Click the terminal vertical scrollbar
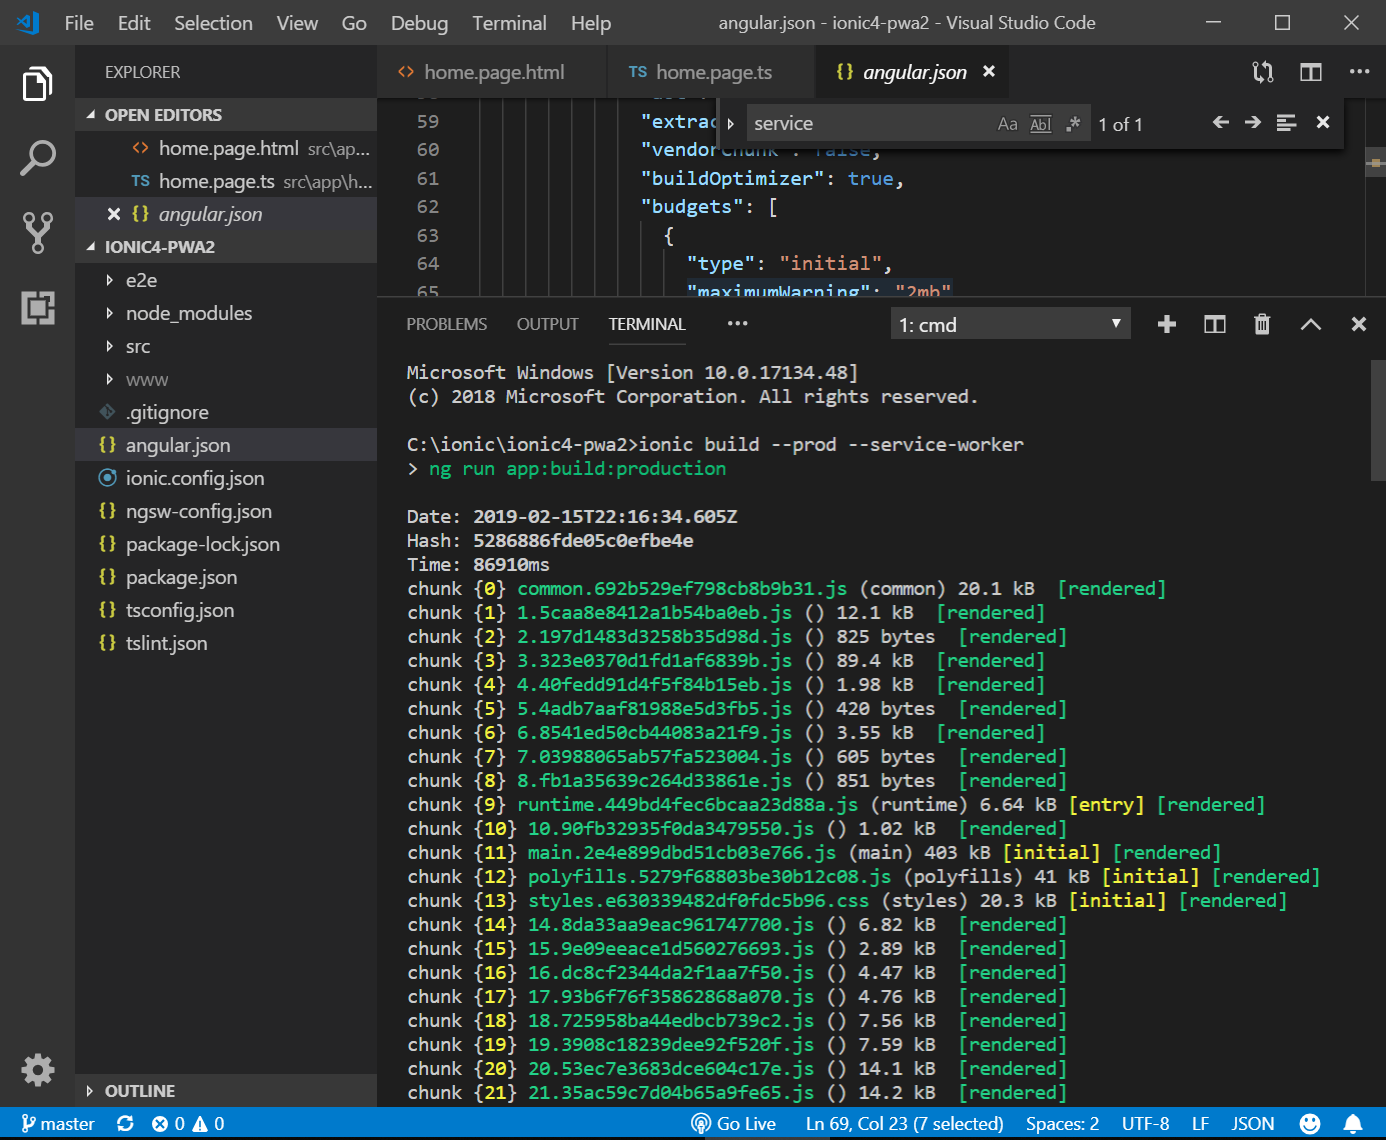This screenshot has width=1386, height=1140. point(1377,420)
